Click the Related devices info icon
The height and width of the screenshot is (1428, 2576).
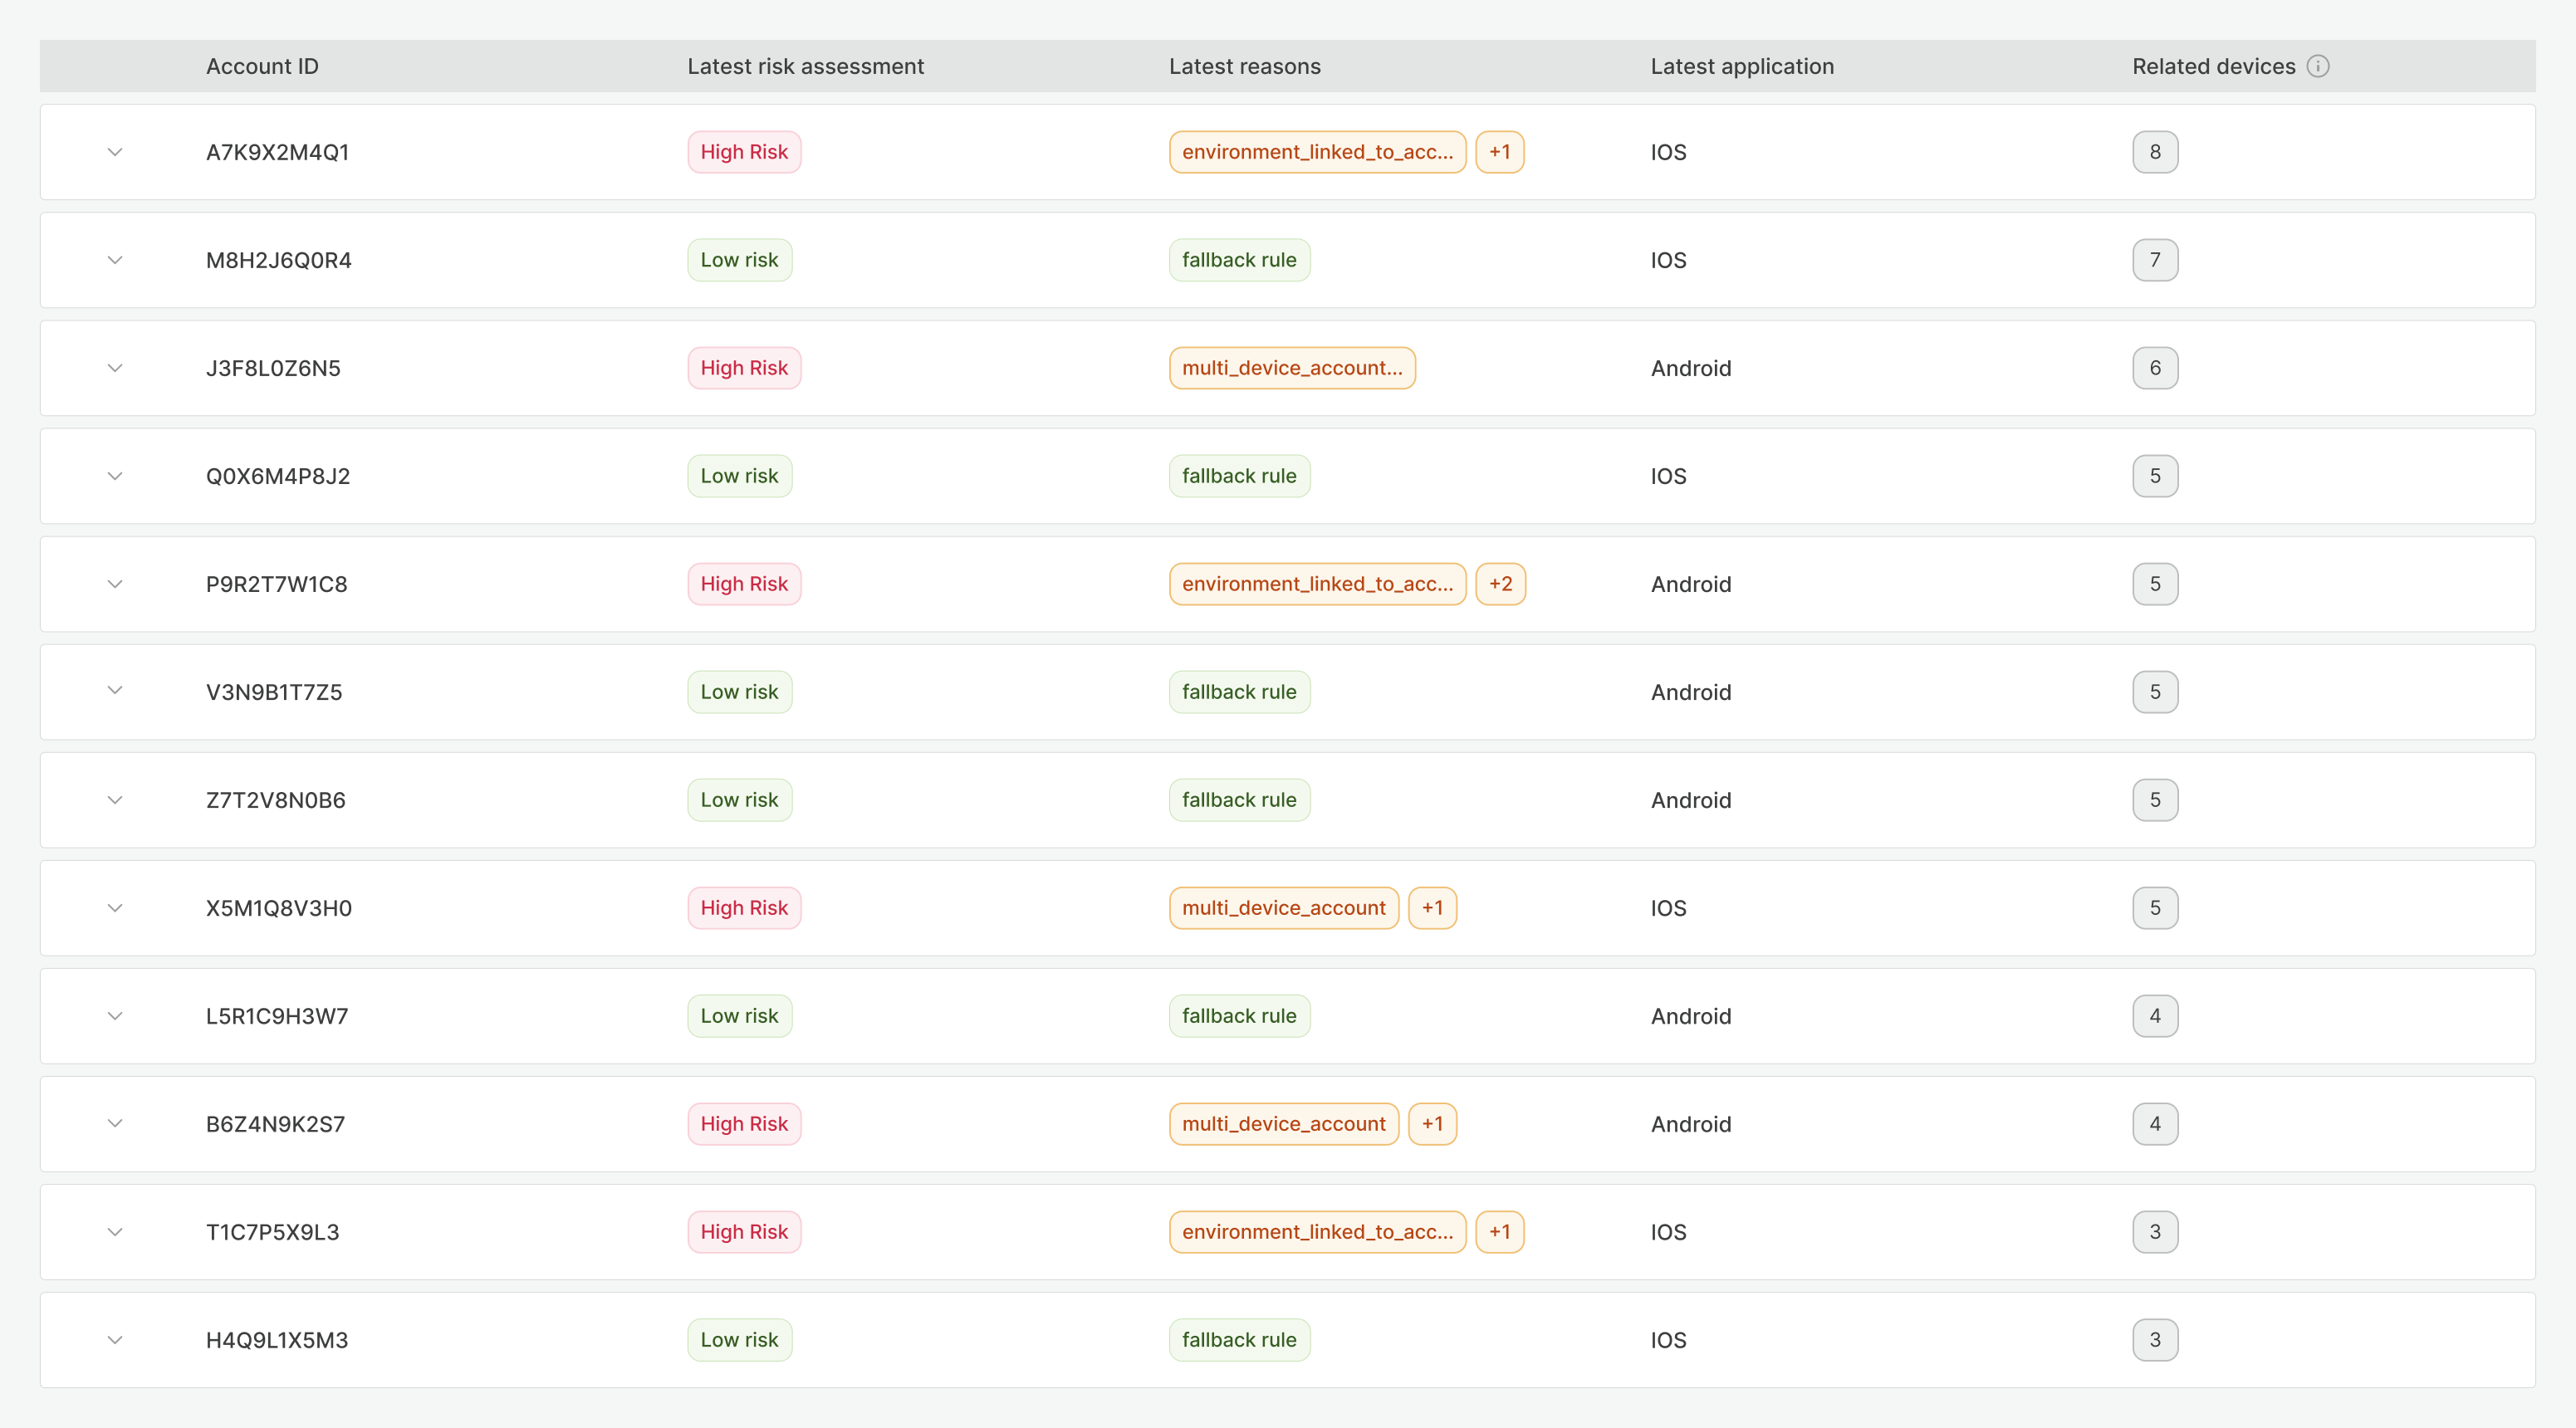[x=2318, y=66]
